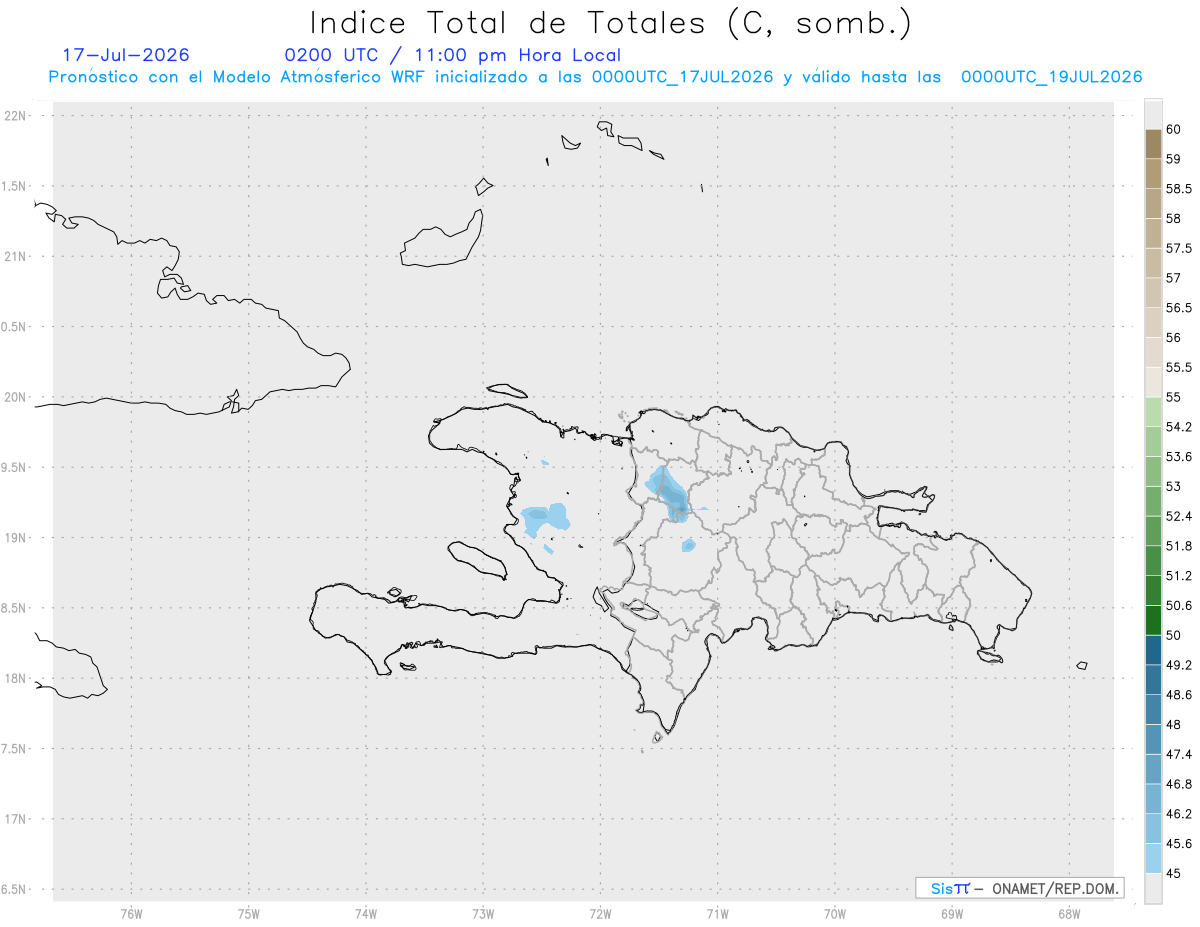Click the colour band between 46.2 and 46.8
The image size is (1200, 927).
[1153, 799]
